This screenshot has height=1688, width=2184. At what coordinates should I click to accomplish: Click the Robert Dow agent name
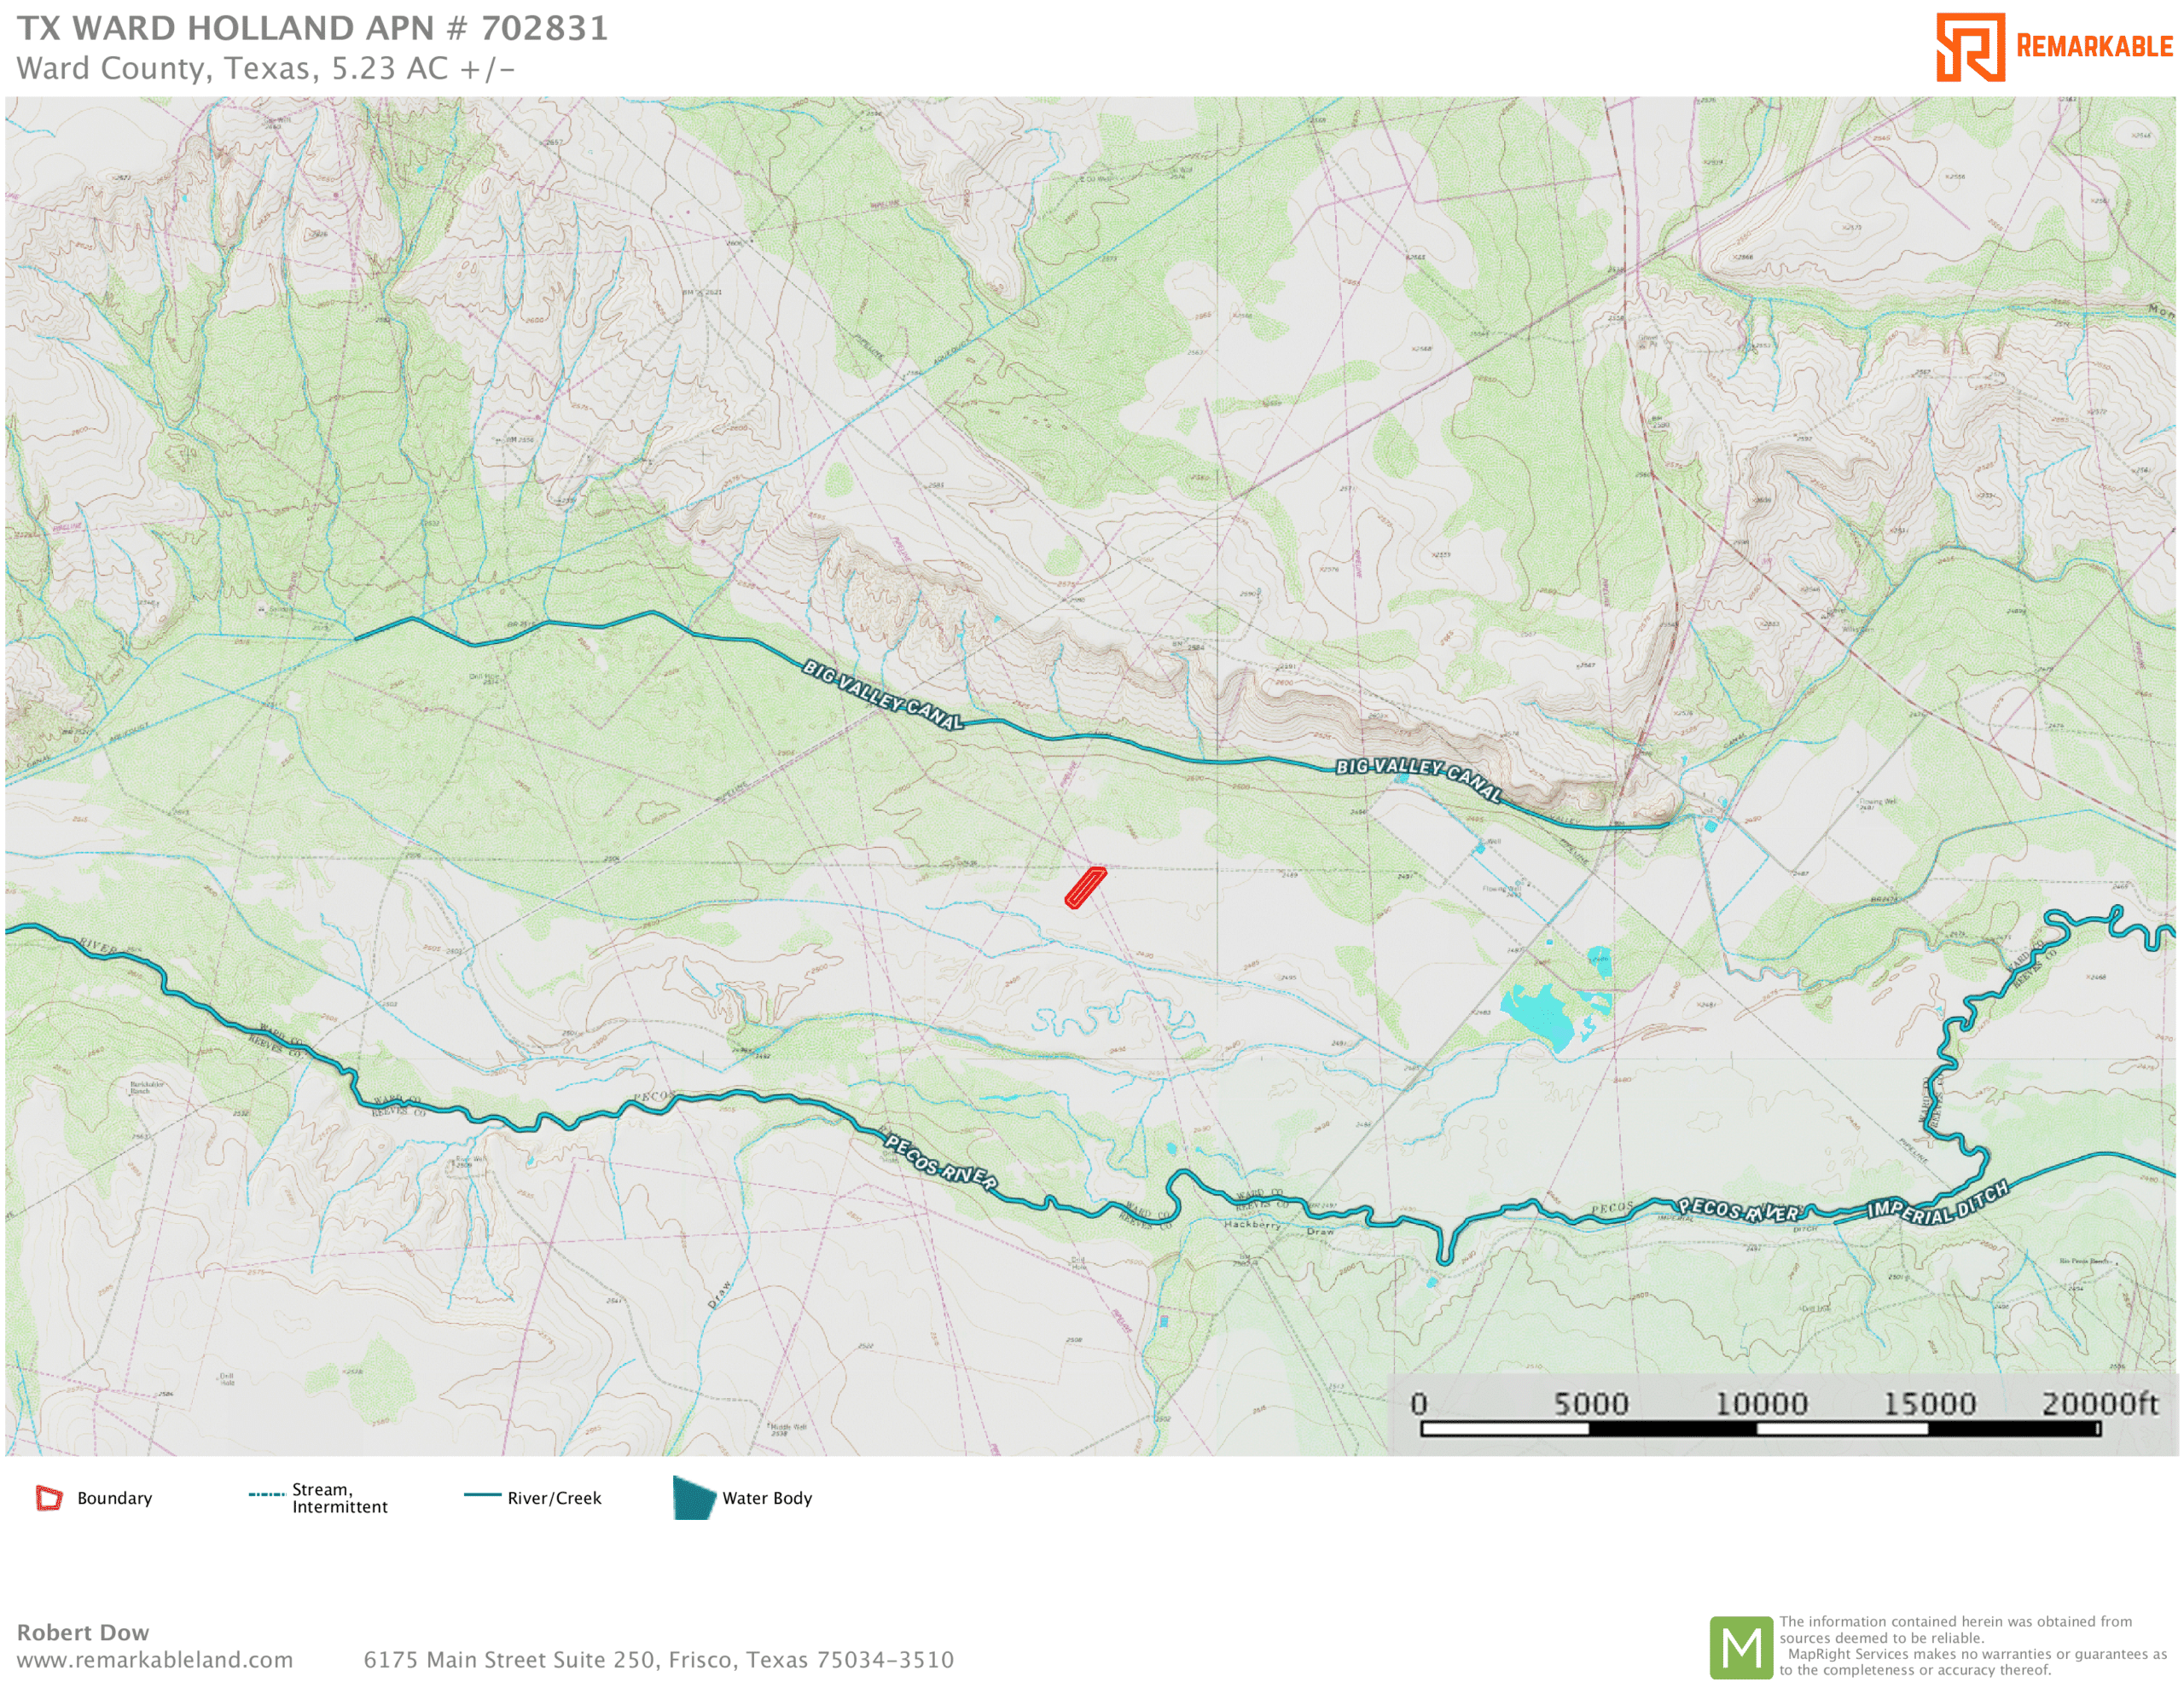click(x=83, y=1632)
